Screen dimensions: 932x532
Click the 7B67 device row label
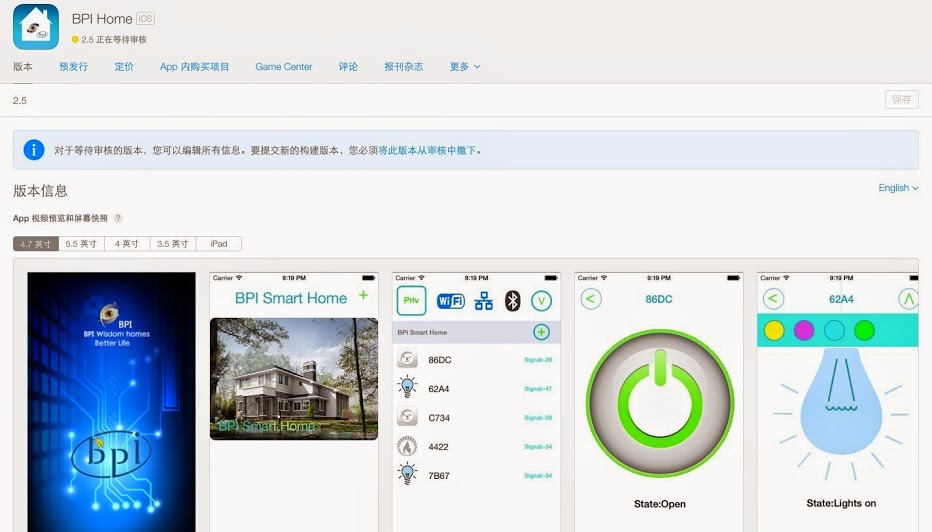(439, 476)
